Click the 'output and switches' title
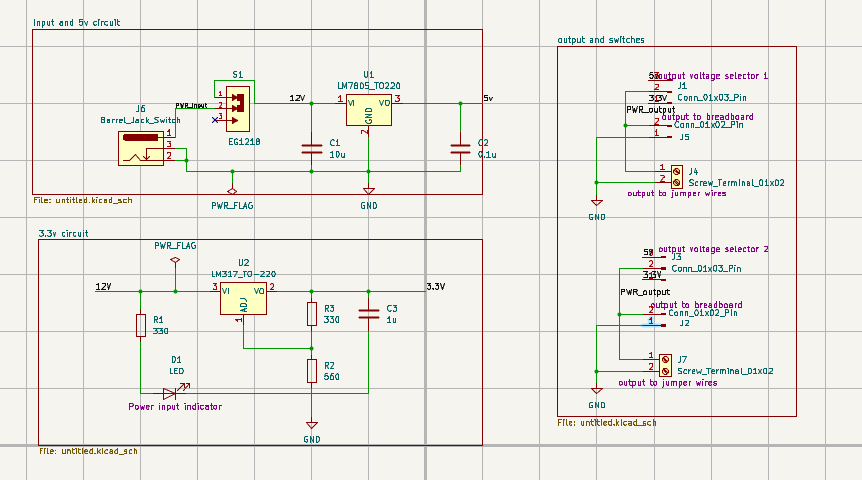 click(x=601, y=40)
